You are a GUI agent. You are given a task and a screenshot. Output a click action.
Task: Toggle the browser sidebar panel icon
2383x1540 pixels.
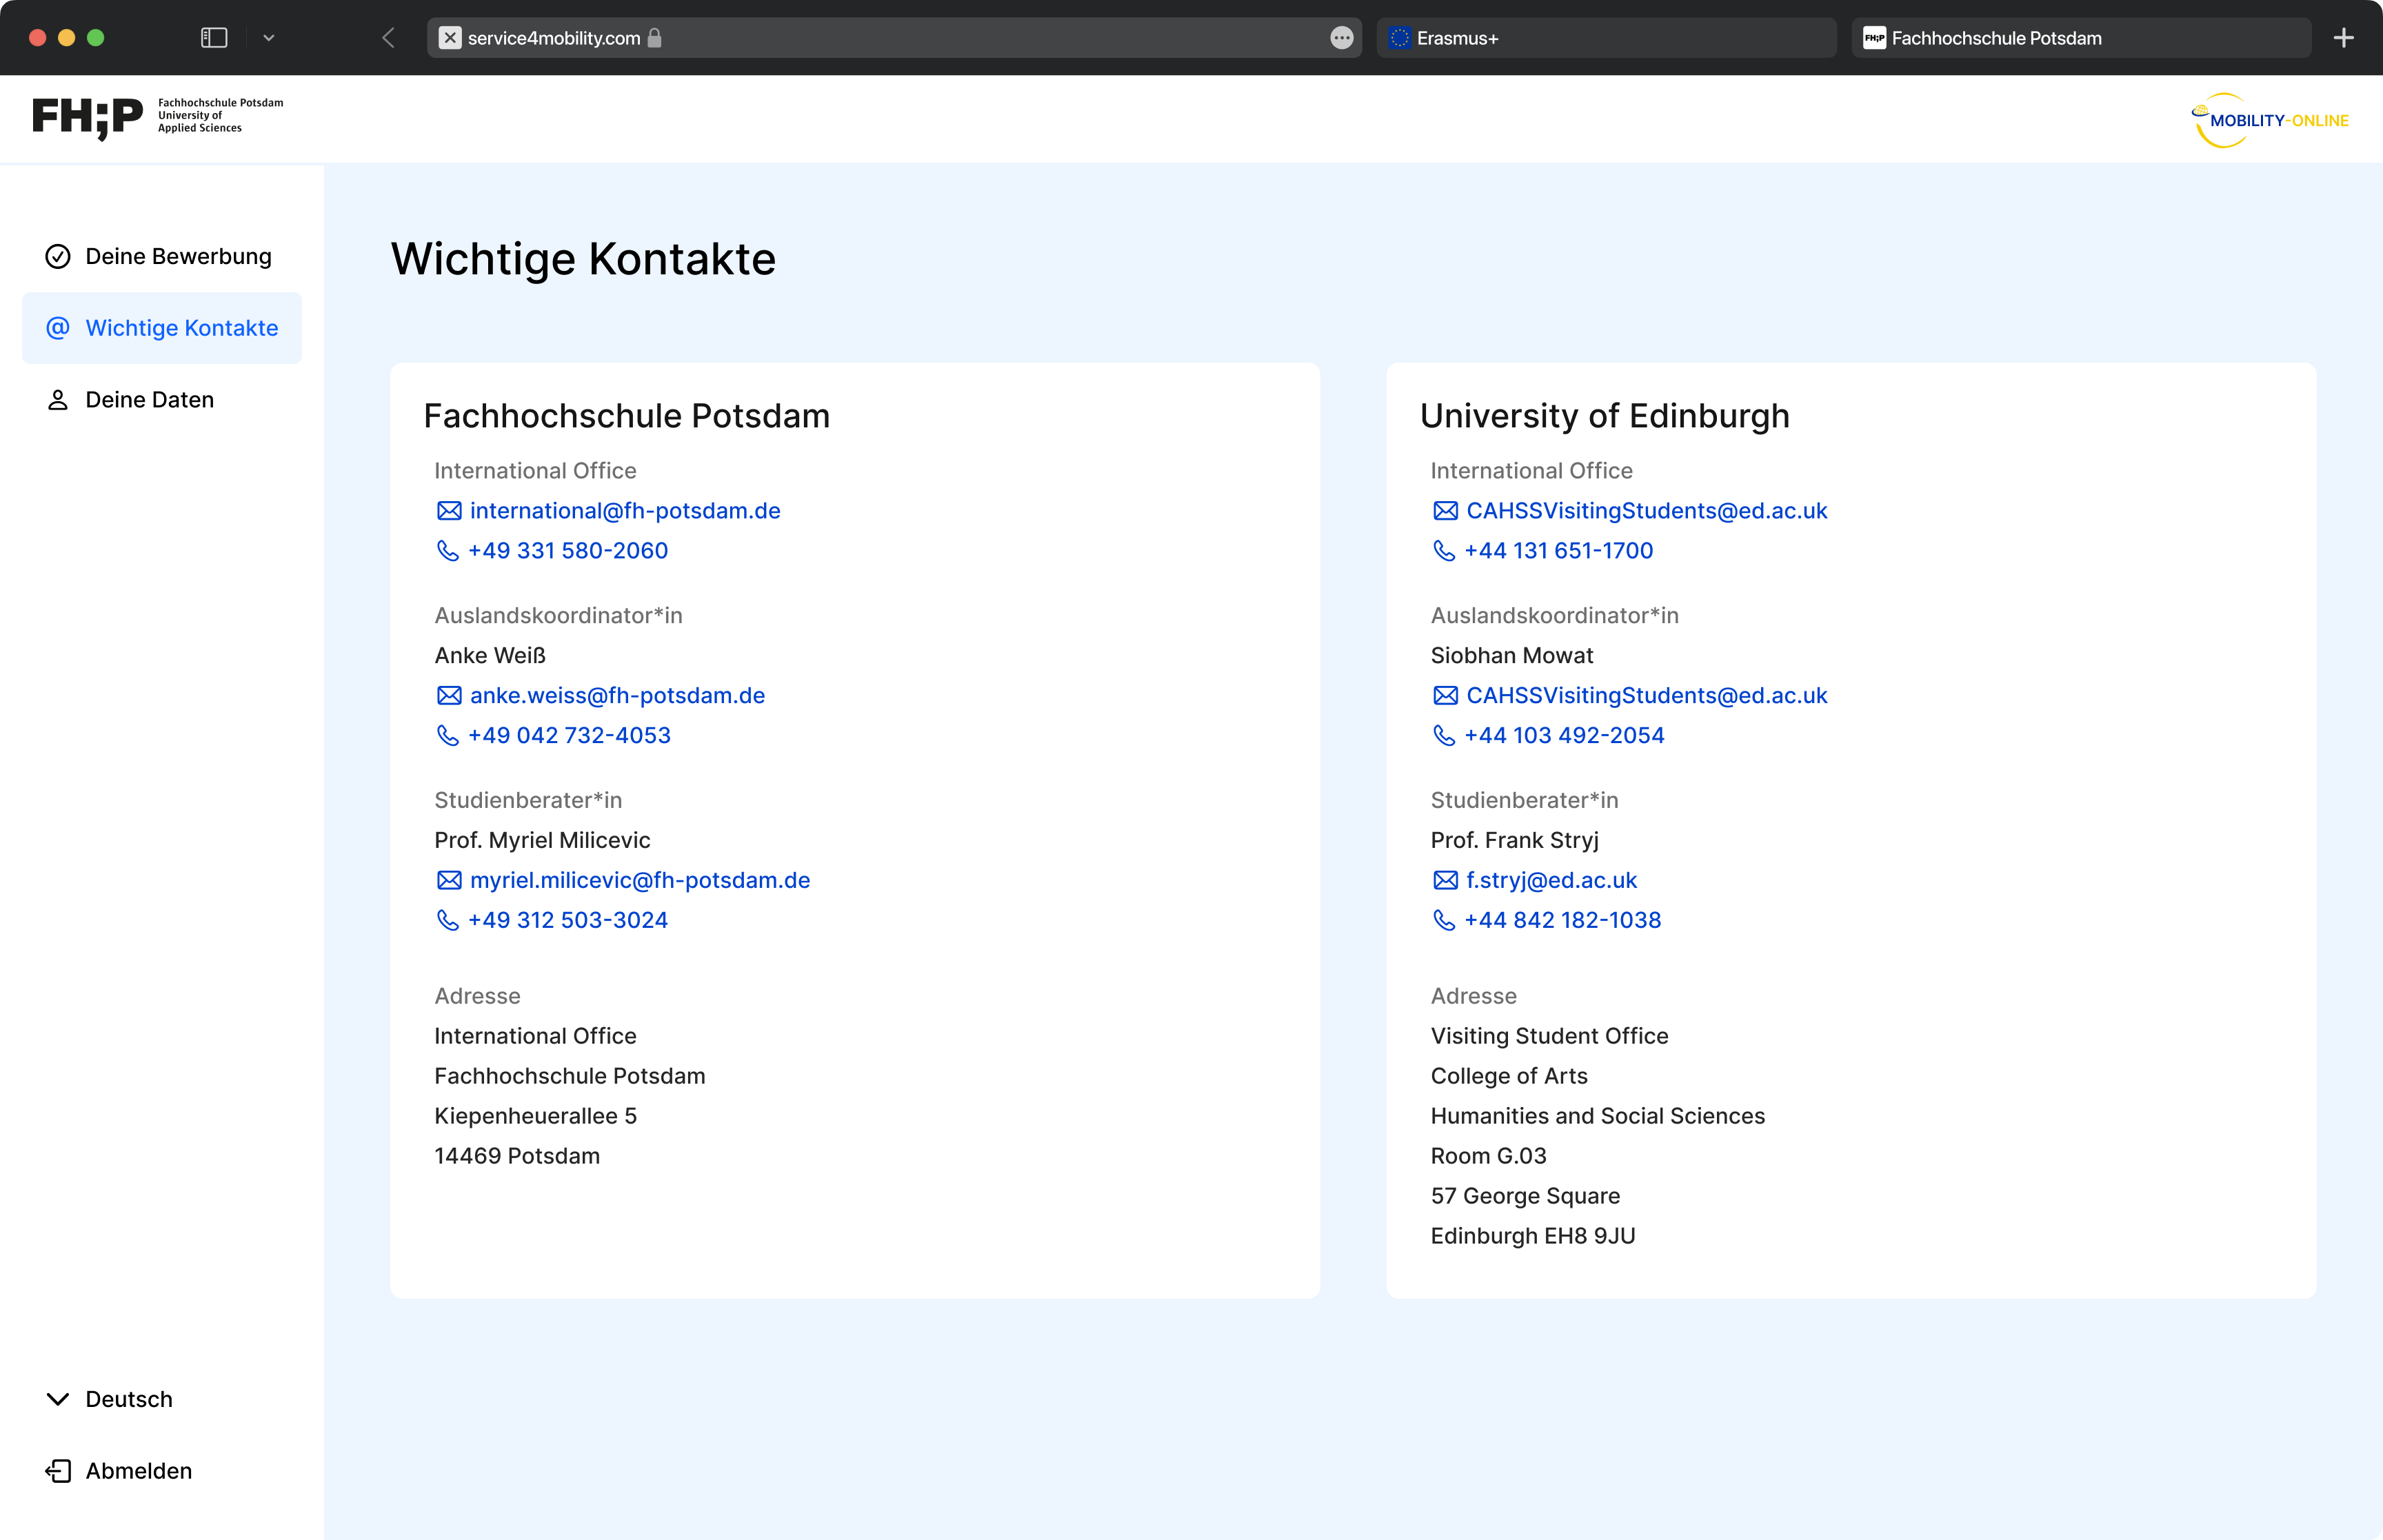214,38
